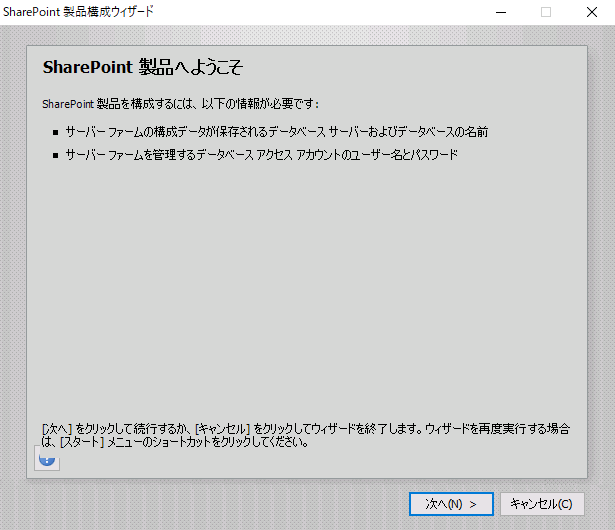Click the 次へ(N) > button
Image resolution: width=615 pixels, height=530 pixels.
coord(451,504)
